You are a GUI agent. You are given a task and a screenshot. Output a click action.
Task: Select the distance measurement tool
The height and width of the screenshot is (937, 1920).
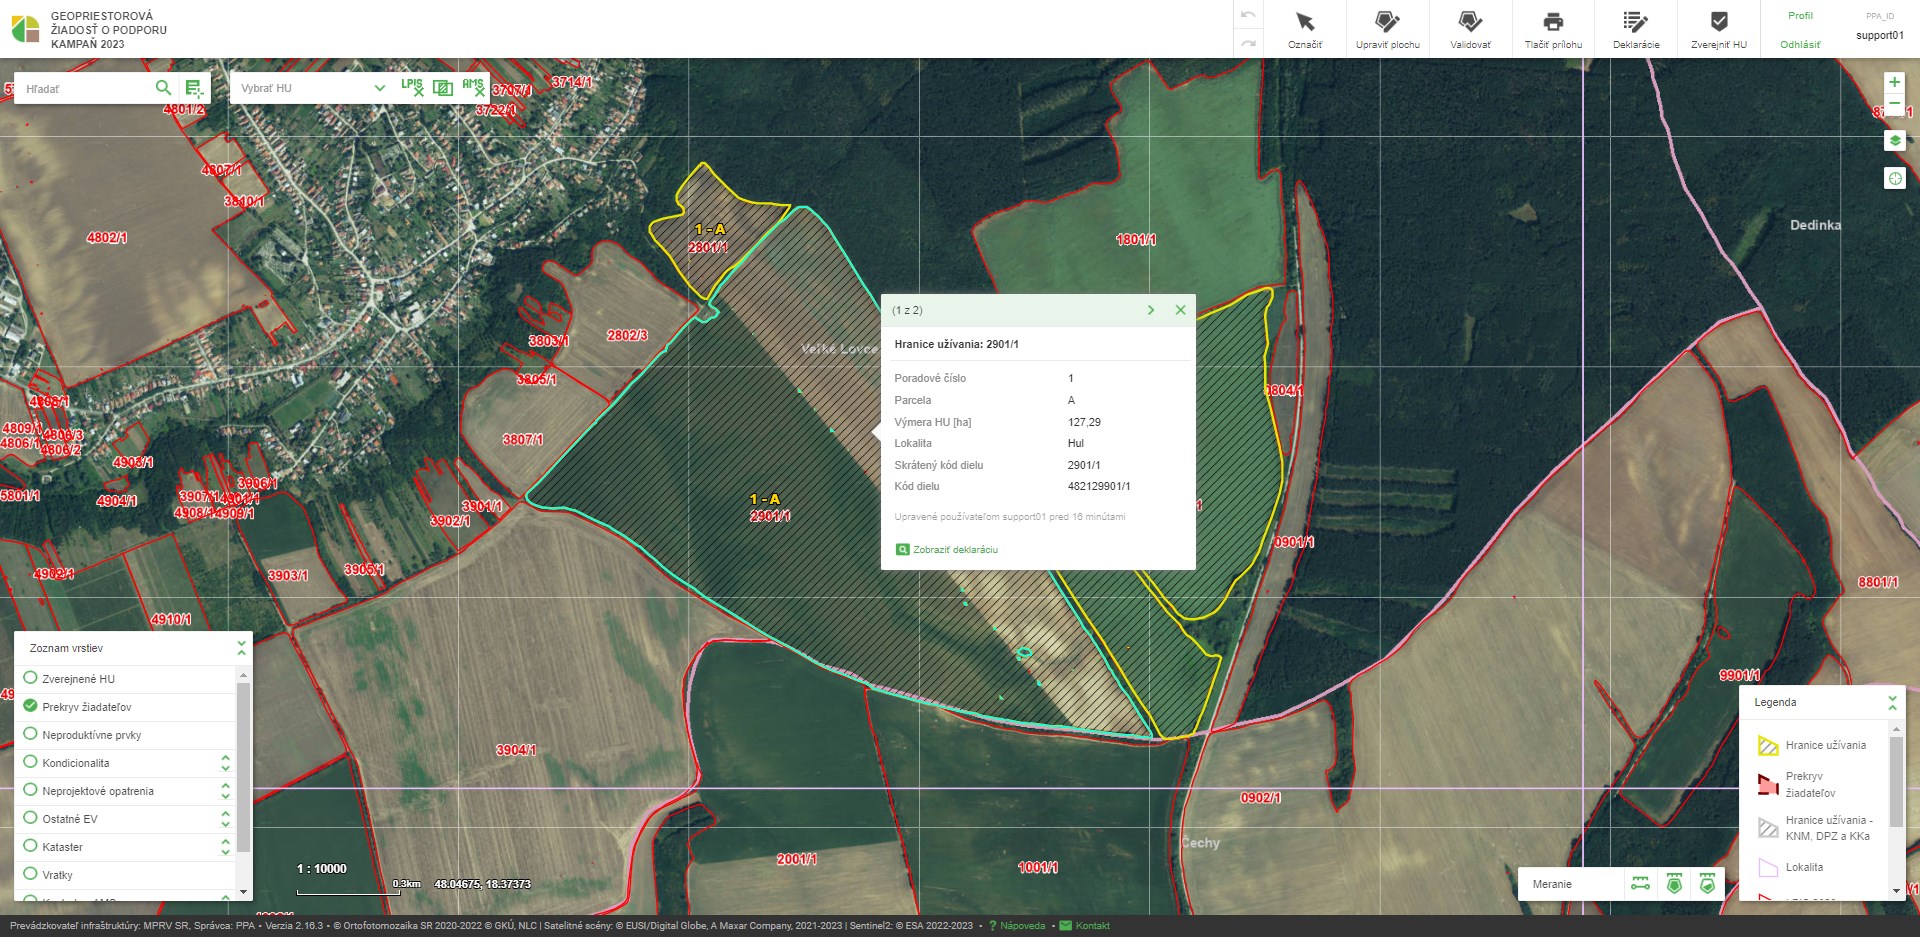pos(1640,884)
